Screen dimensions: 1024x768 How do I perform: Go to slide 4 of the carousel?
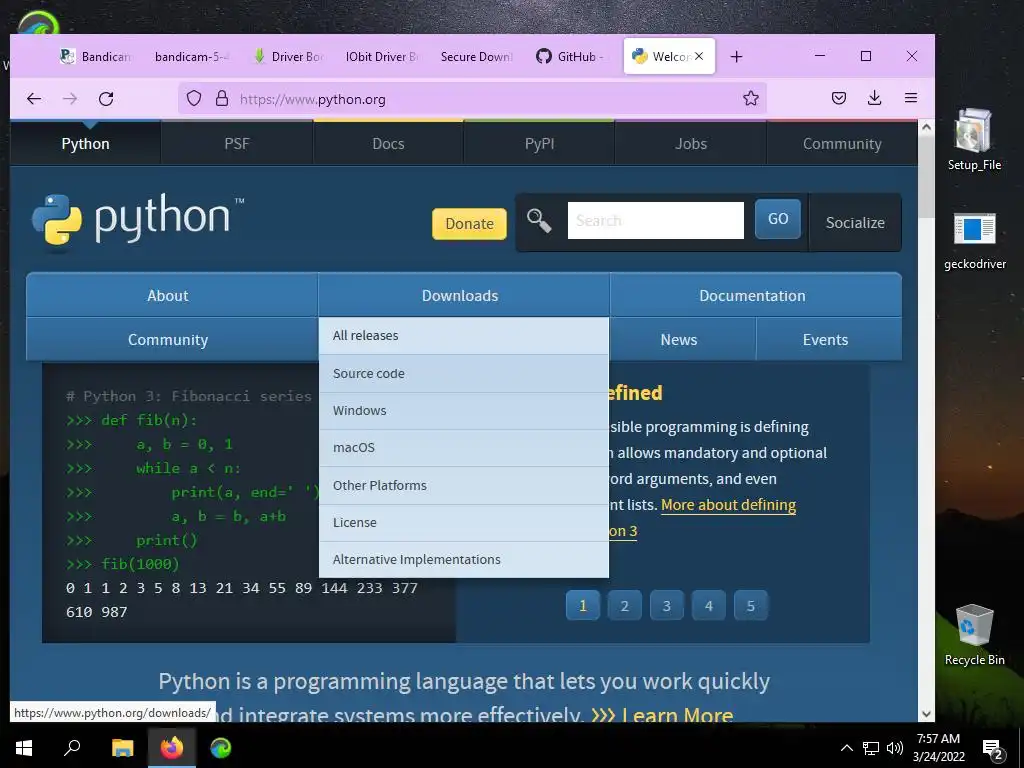click(709, 605)
